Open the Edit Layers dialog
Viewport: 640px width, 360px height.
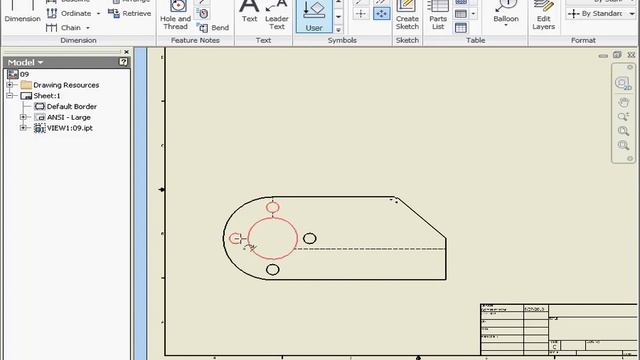point(543,16)
